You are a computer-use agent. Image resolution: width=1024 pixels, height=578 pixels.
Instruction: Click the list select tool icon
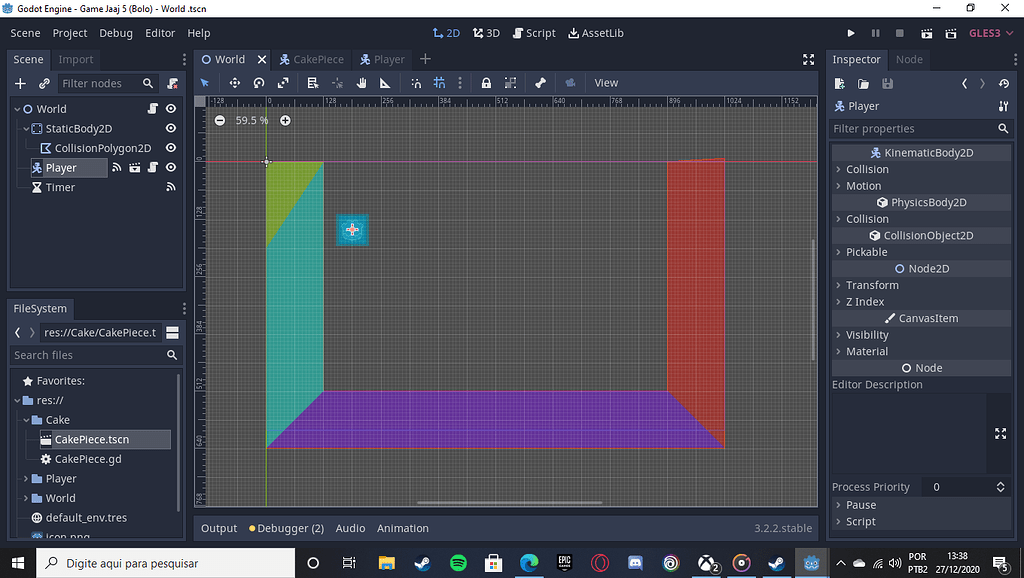point(313,83)
